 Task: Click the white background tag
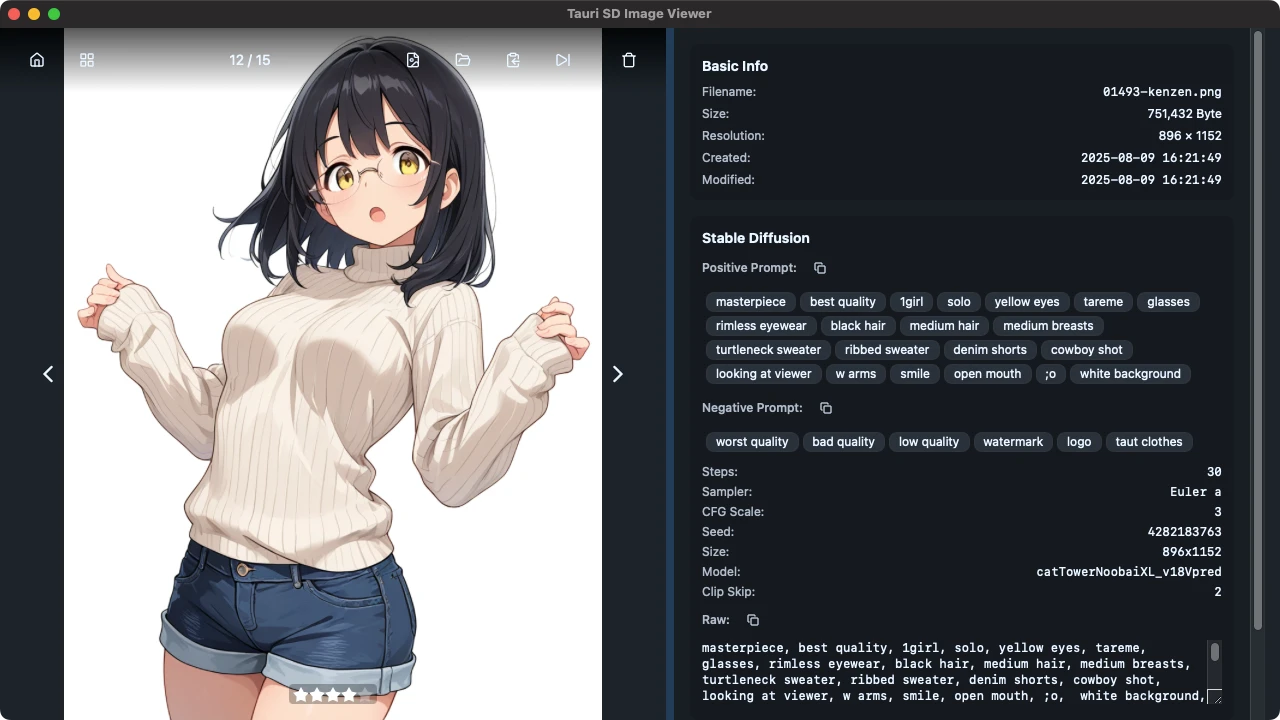pos(1130,373)
